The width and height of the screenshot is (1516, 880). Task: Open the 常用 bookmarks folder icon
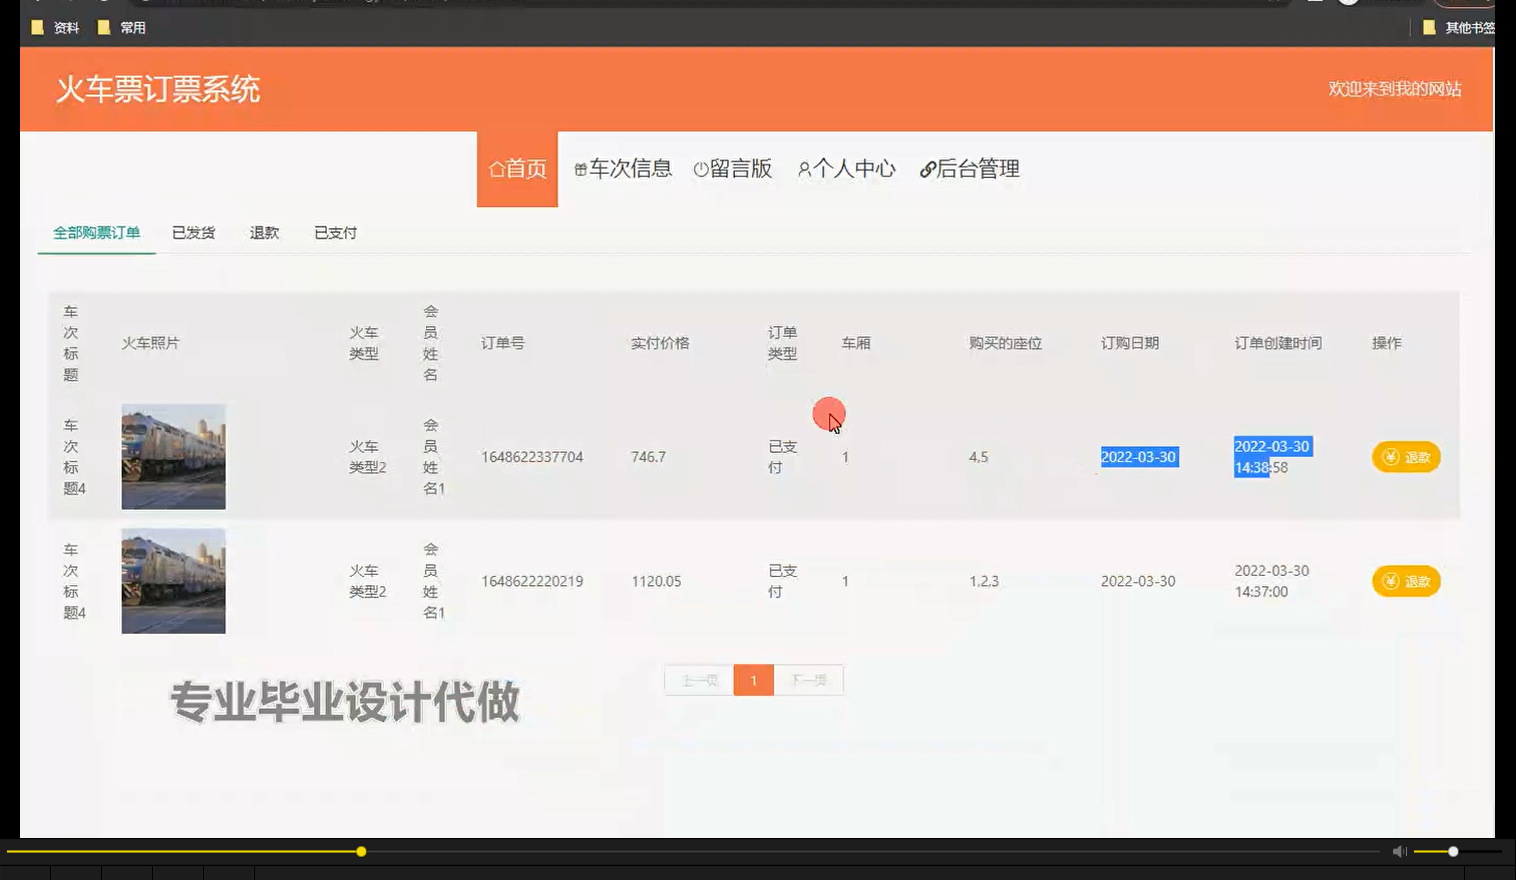pyautogui.click(x=104, y=27)
